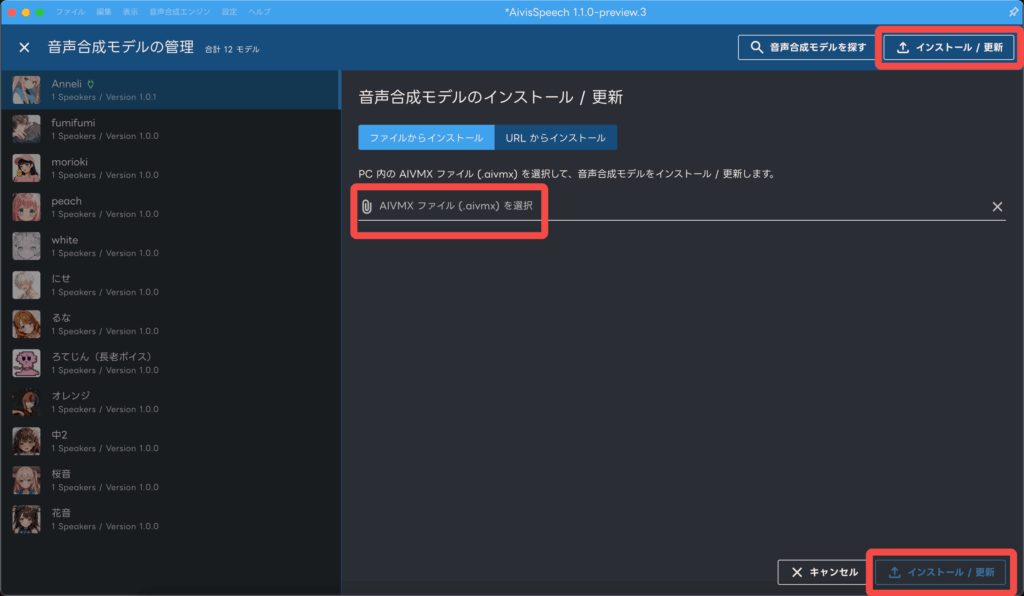Open the ファイル menu

(x=70, y=12)
